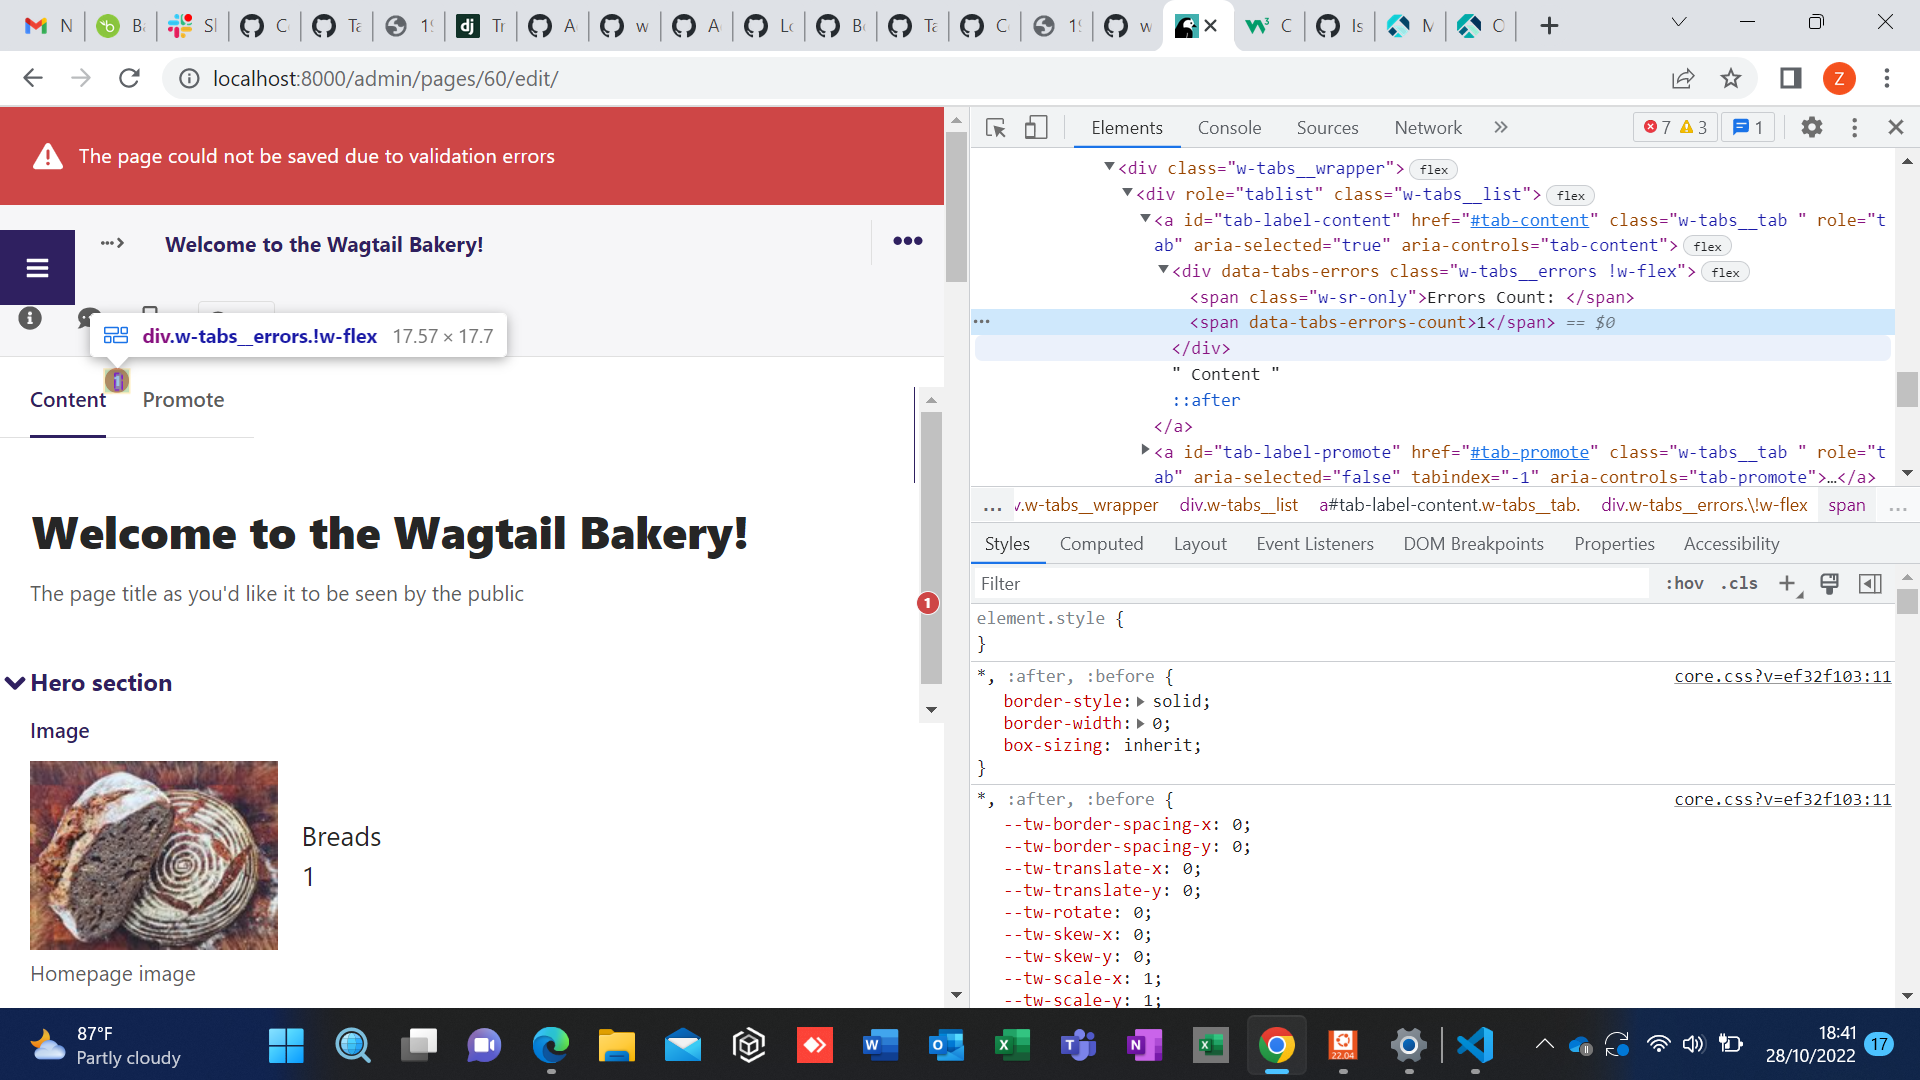Show more DevTools tabs chevron
The height and width of the screenshot is (1080, 1920).
[x=1500, y=127]
